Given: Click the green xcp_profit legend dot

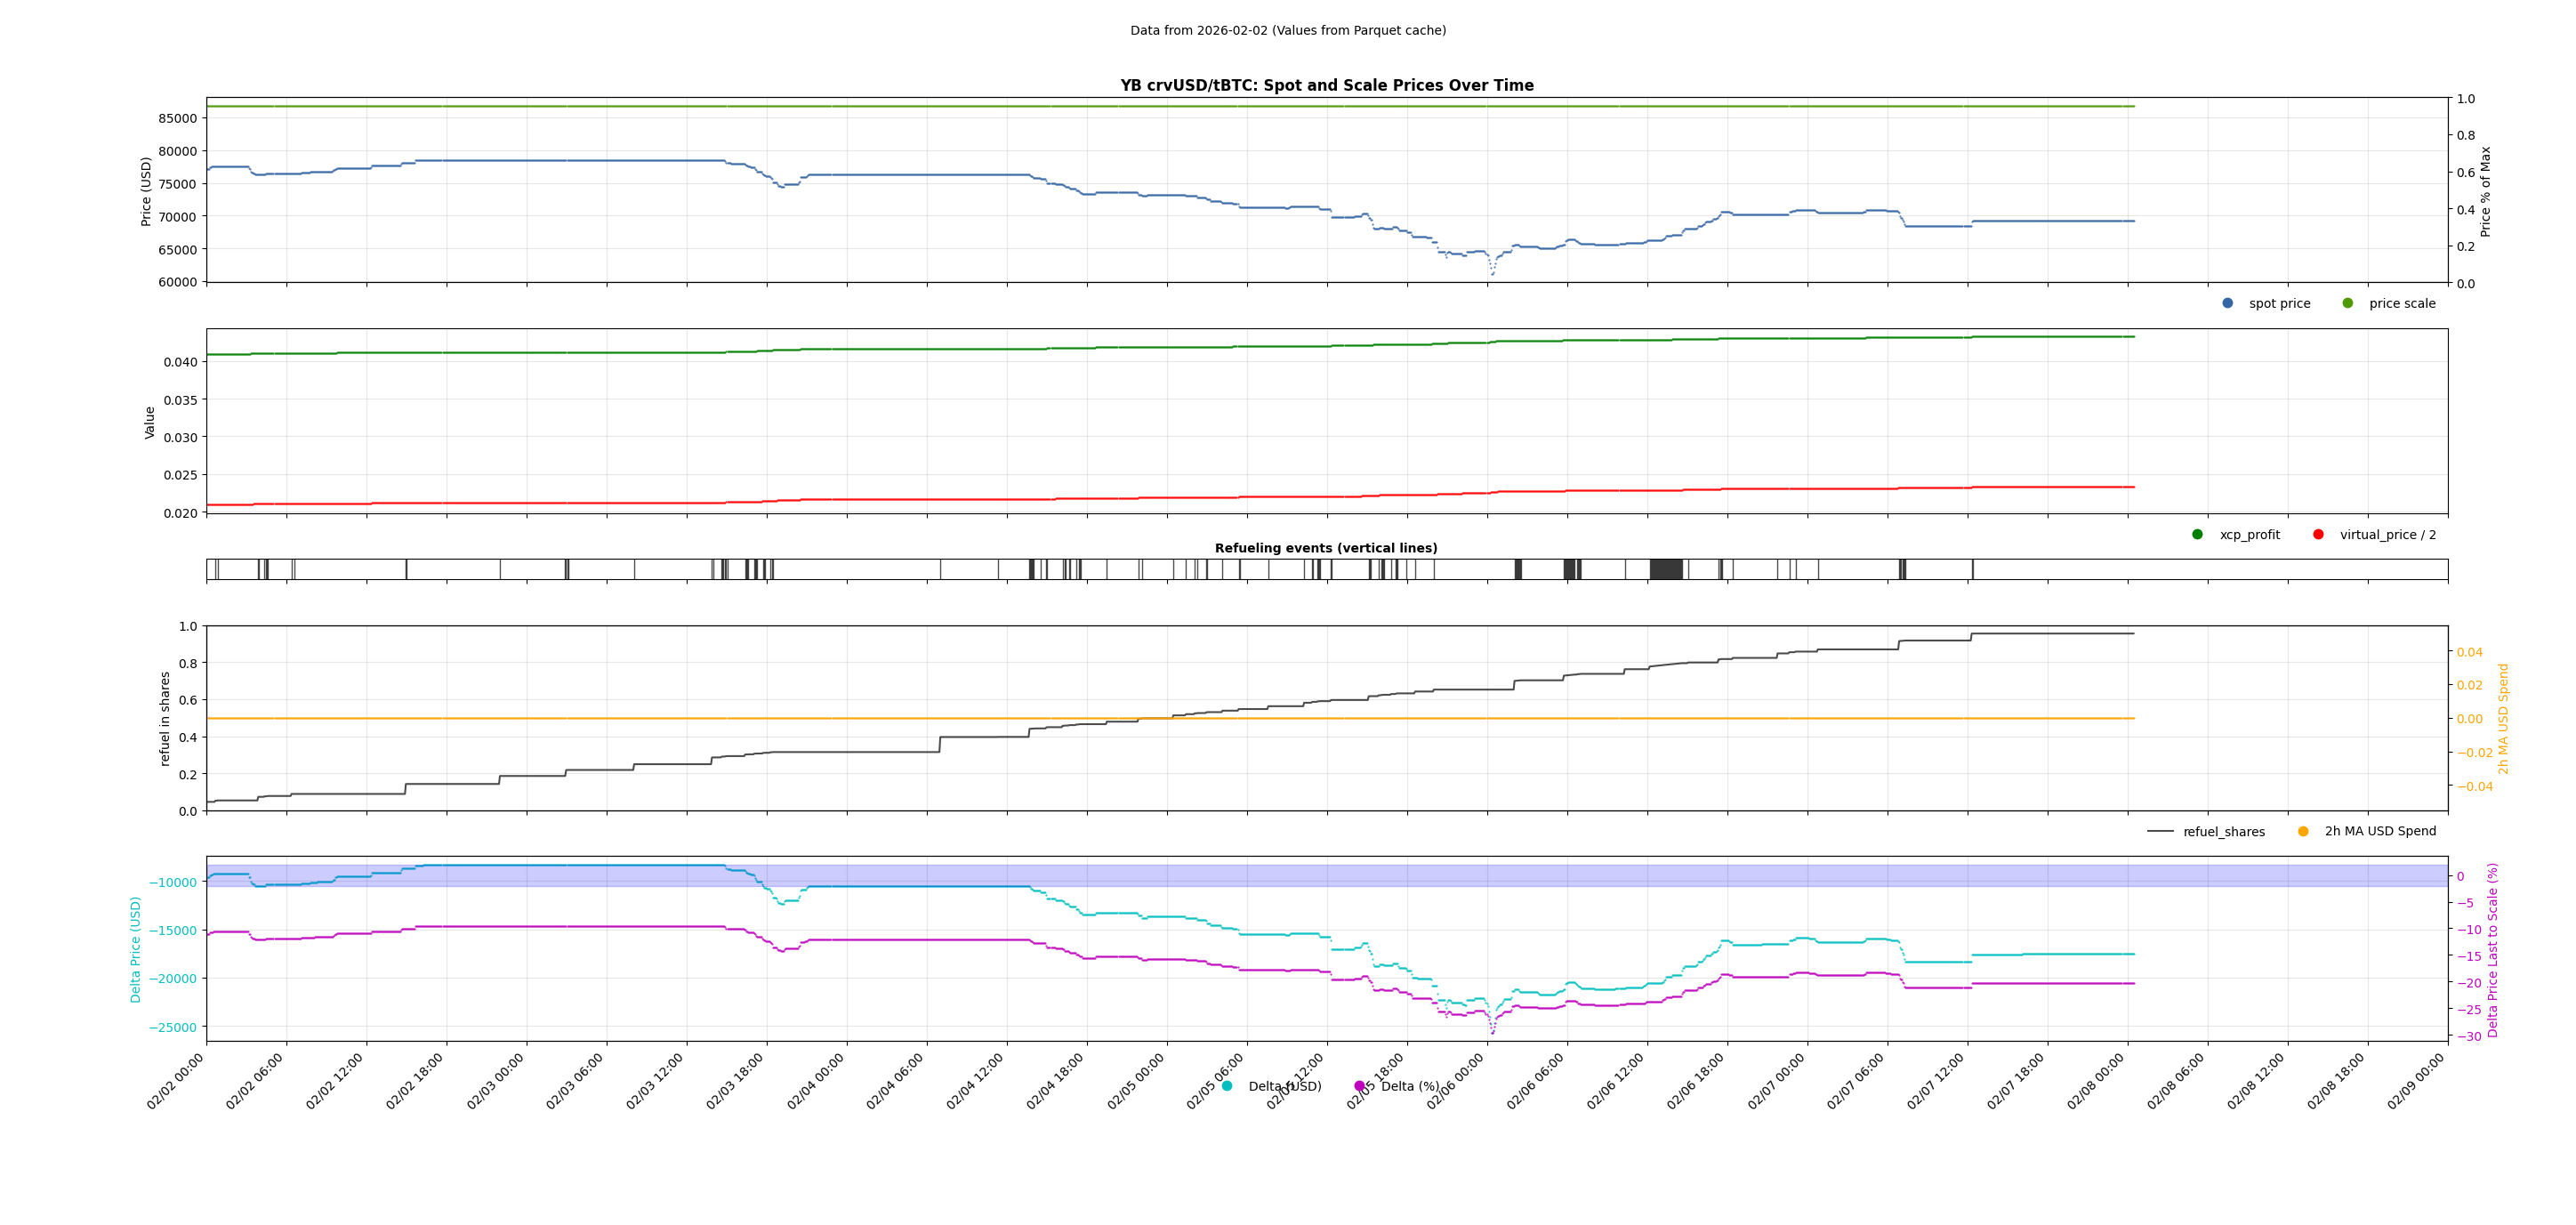Looking at the screenshot, I should (2197, 534).
